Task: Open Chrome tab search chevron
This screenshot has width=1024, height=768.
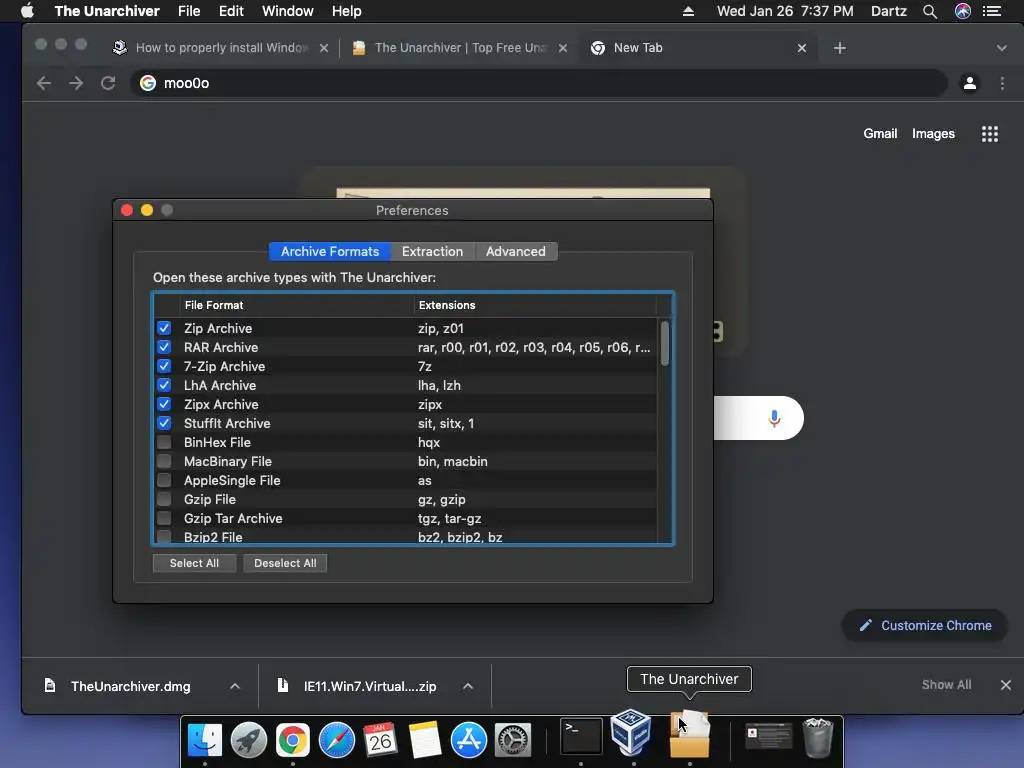Action: [x=1002, y=48]
